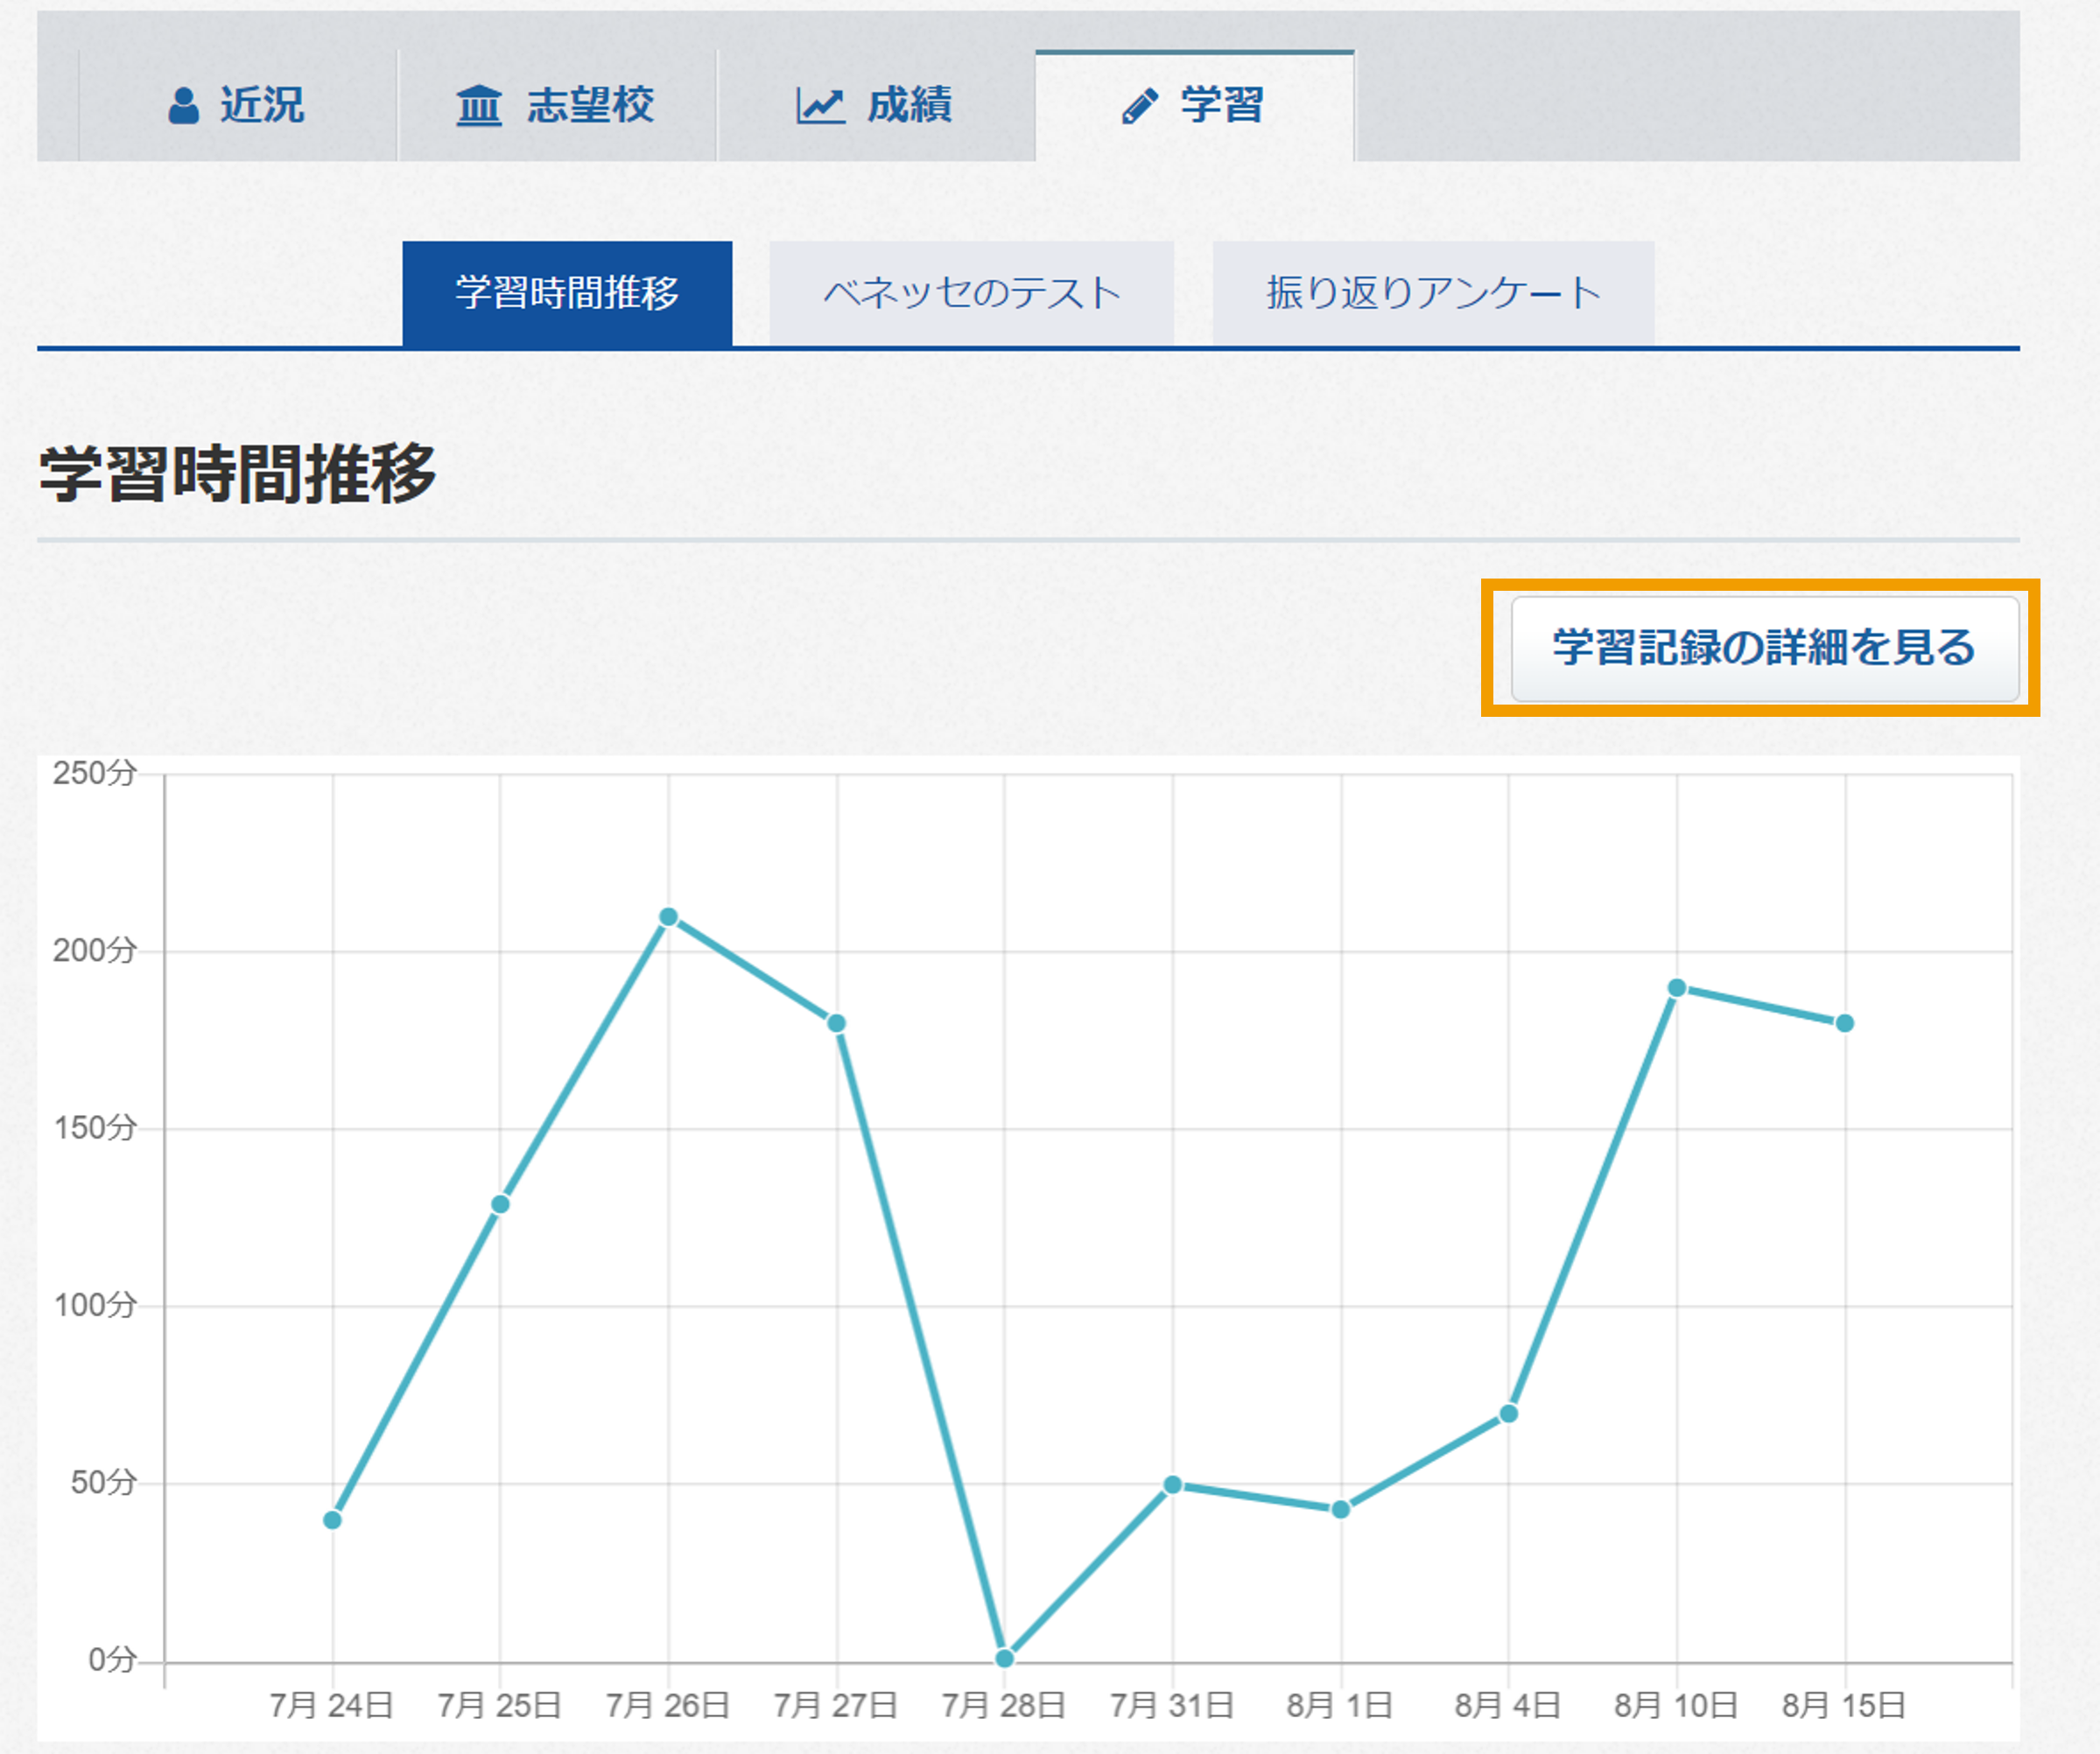Click the pencil icon beside 学習
The image size is (2100, 1754).
tap(1140, 105)
